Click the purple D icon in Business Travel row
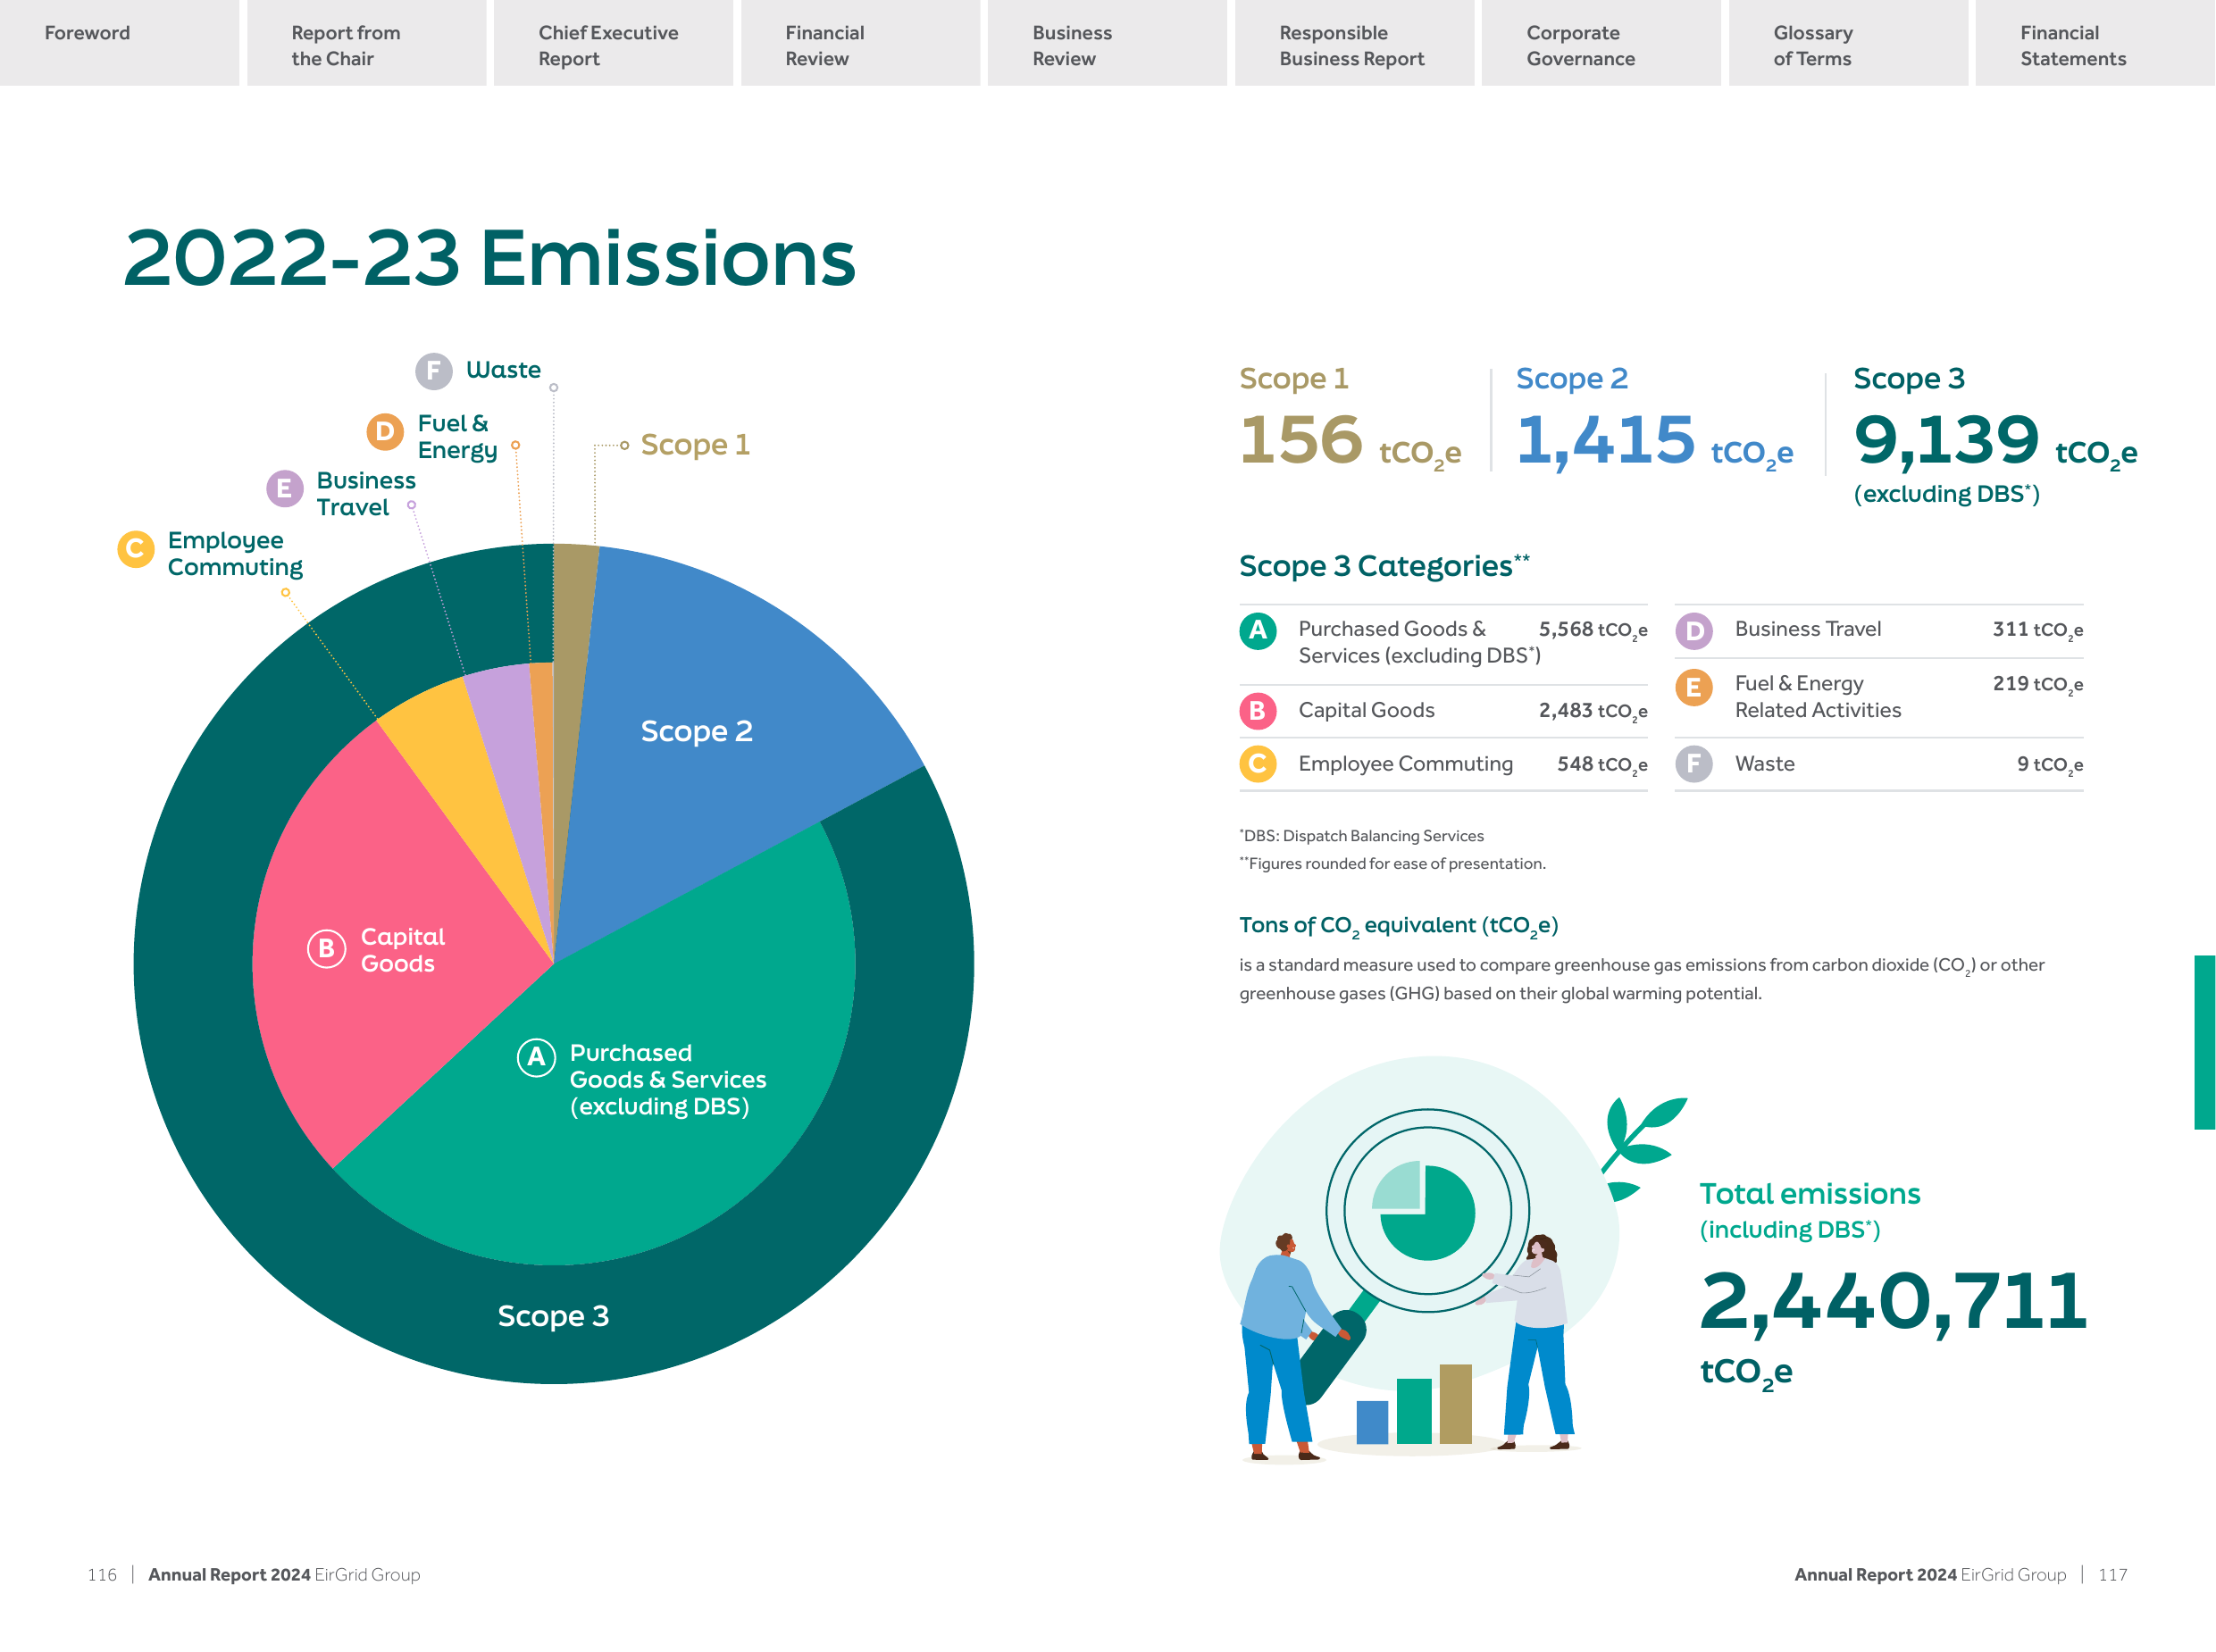This screenshot has height=1652, width=2216. point(1694,631)
